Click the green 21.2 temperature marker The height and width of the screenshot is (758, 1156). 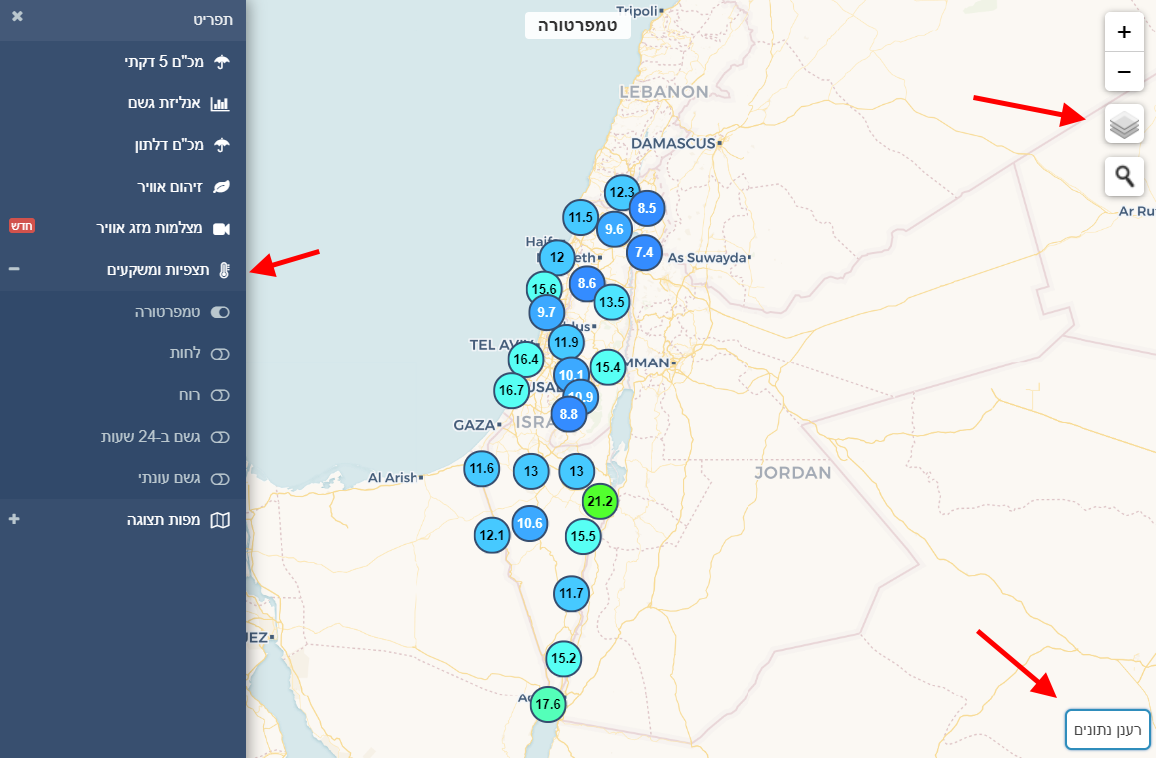coord(600,501)
